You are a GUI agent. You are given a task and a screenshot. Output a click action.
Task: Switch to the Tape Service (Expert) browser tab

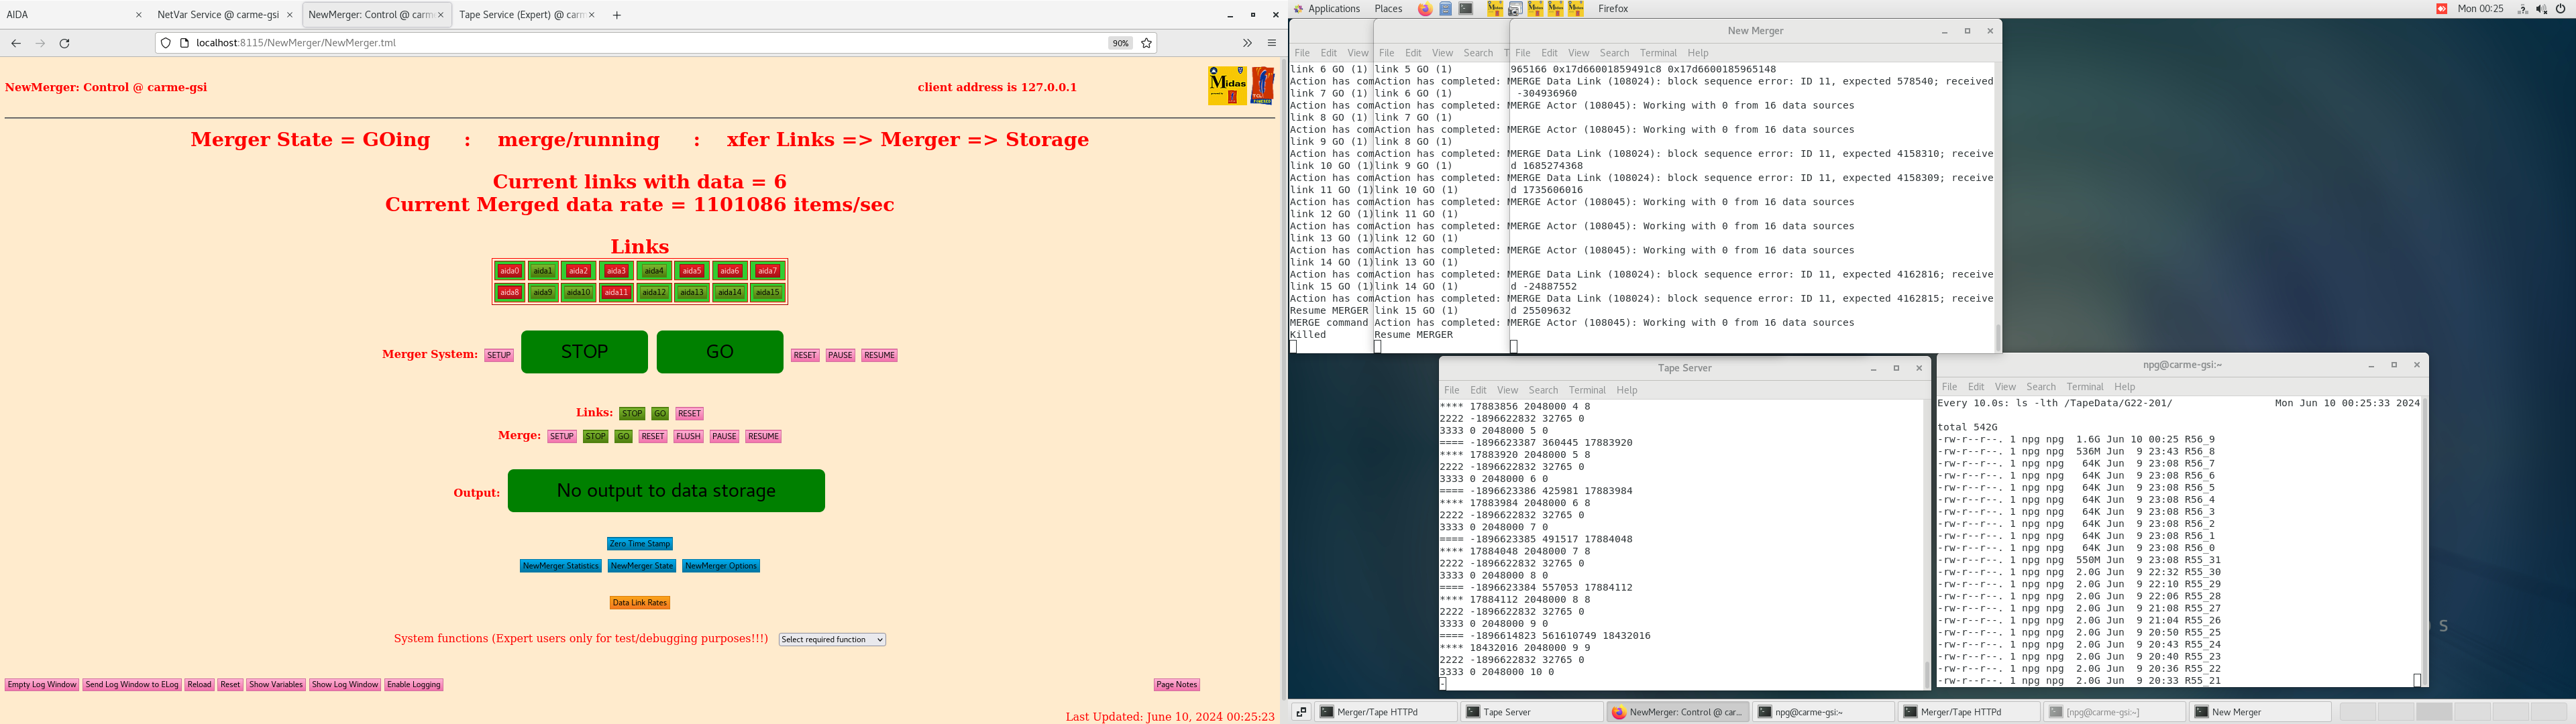click(x=520, y=14)
